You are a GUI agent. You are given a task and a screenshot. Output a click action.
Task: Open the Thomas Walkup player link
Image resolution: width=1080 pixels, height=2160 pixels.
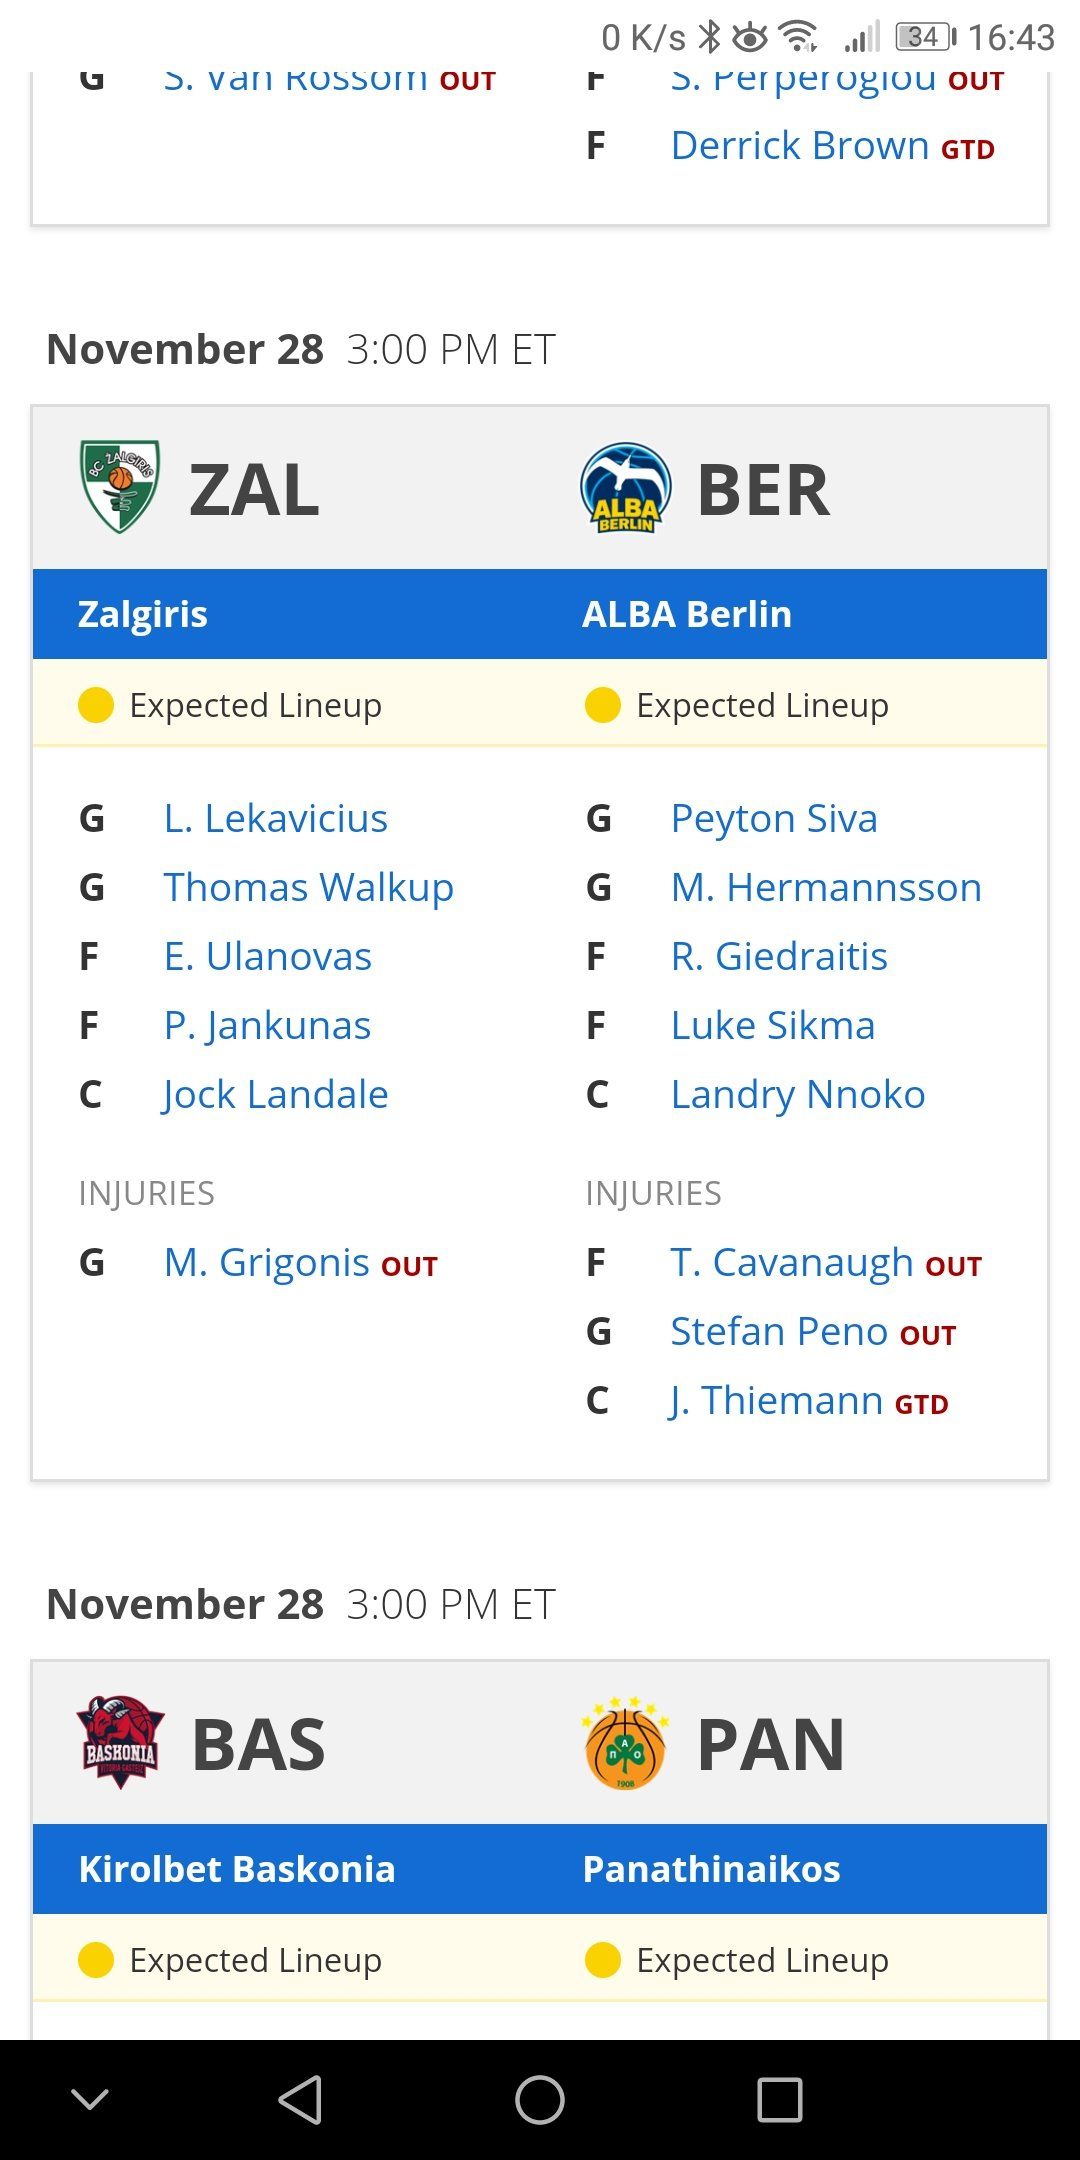(309, 888)
